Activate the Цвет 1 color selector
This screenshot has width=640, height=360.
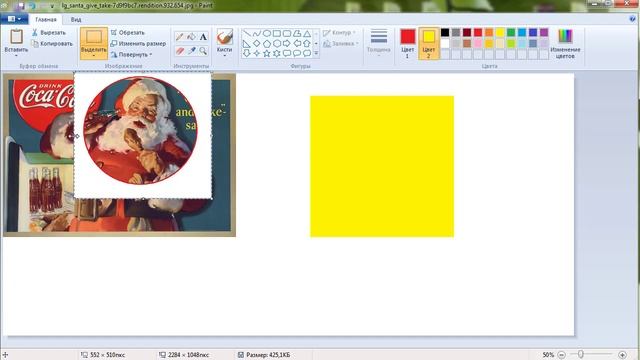[x=407, y=44]
